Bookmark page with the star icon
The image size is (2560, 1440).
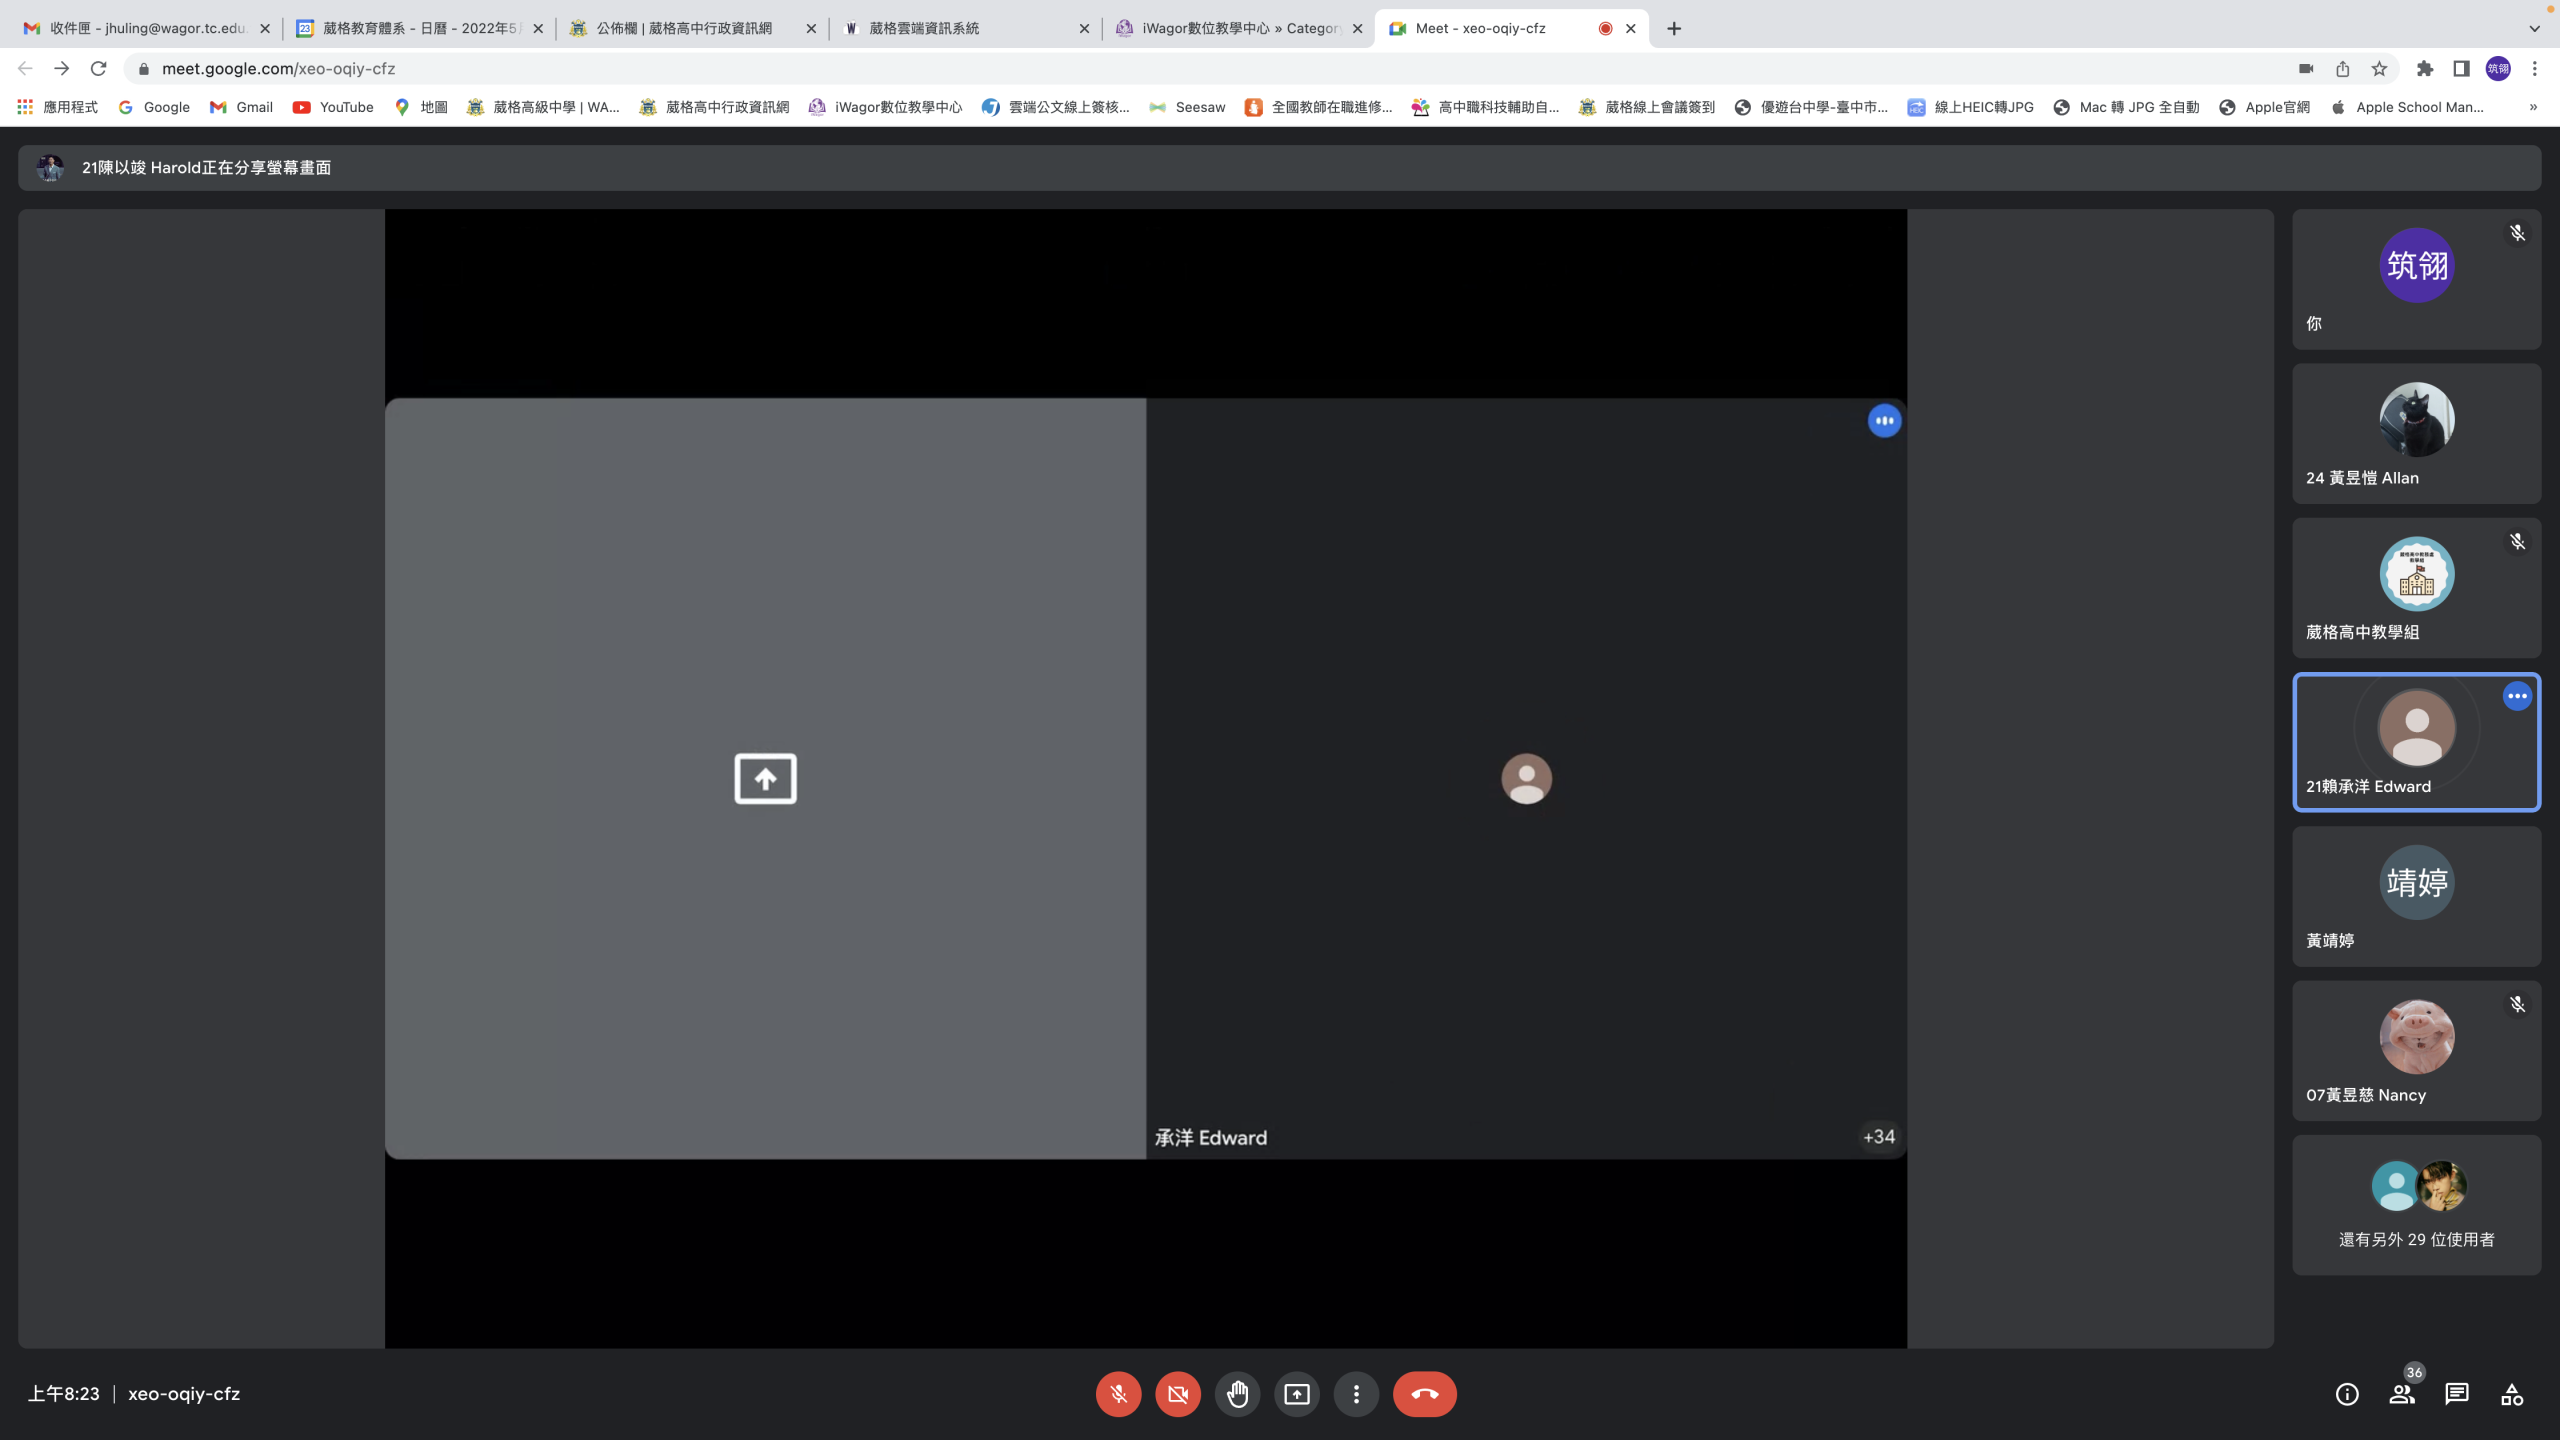coord(2379,69)
